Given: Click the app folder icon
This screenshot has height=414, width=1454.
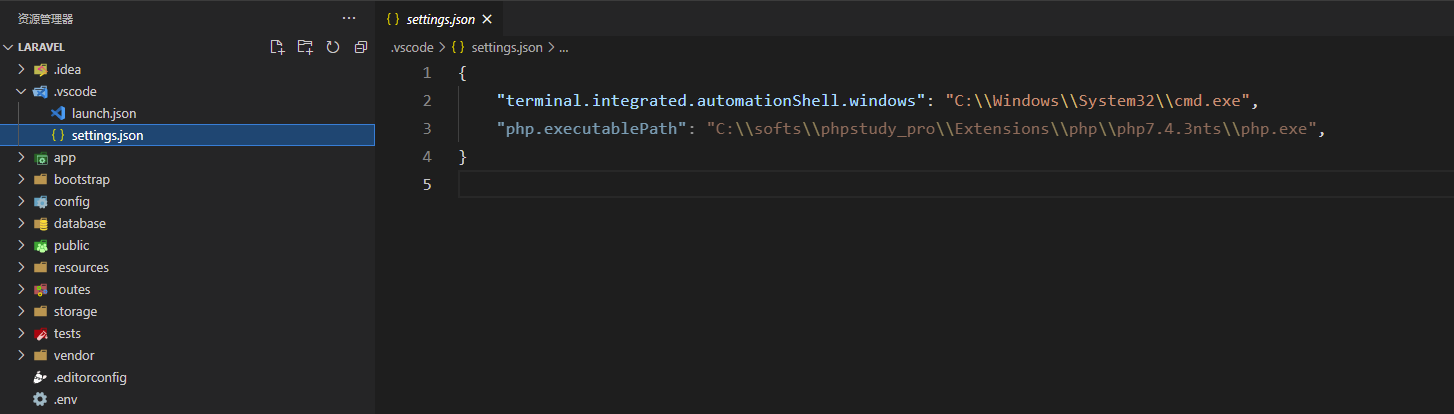Looking at the screenshot, I should pyautogui.click(x=41, y=157).
